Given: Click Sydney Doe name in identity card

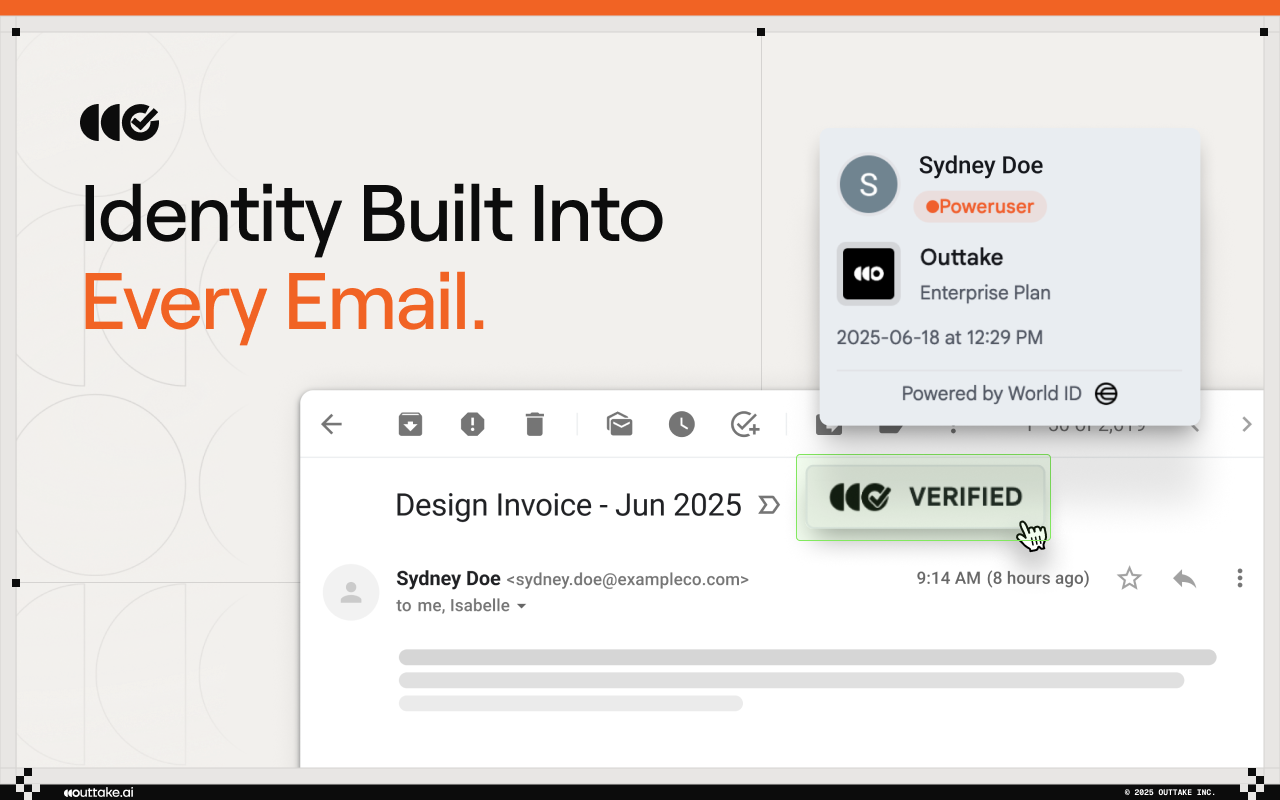Looking at the screenshot, I should (981, 166).
